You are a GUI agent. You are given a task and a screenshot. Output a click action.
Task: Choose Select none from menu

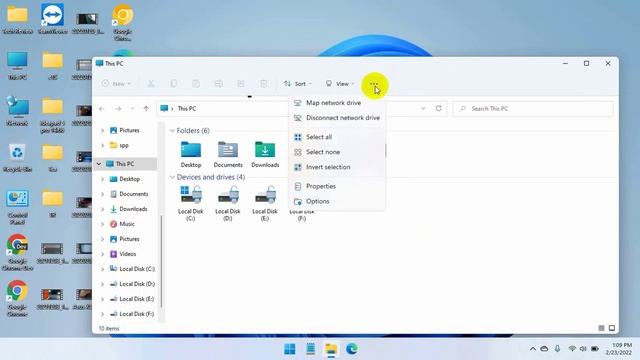[x=337, y=152]
